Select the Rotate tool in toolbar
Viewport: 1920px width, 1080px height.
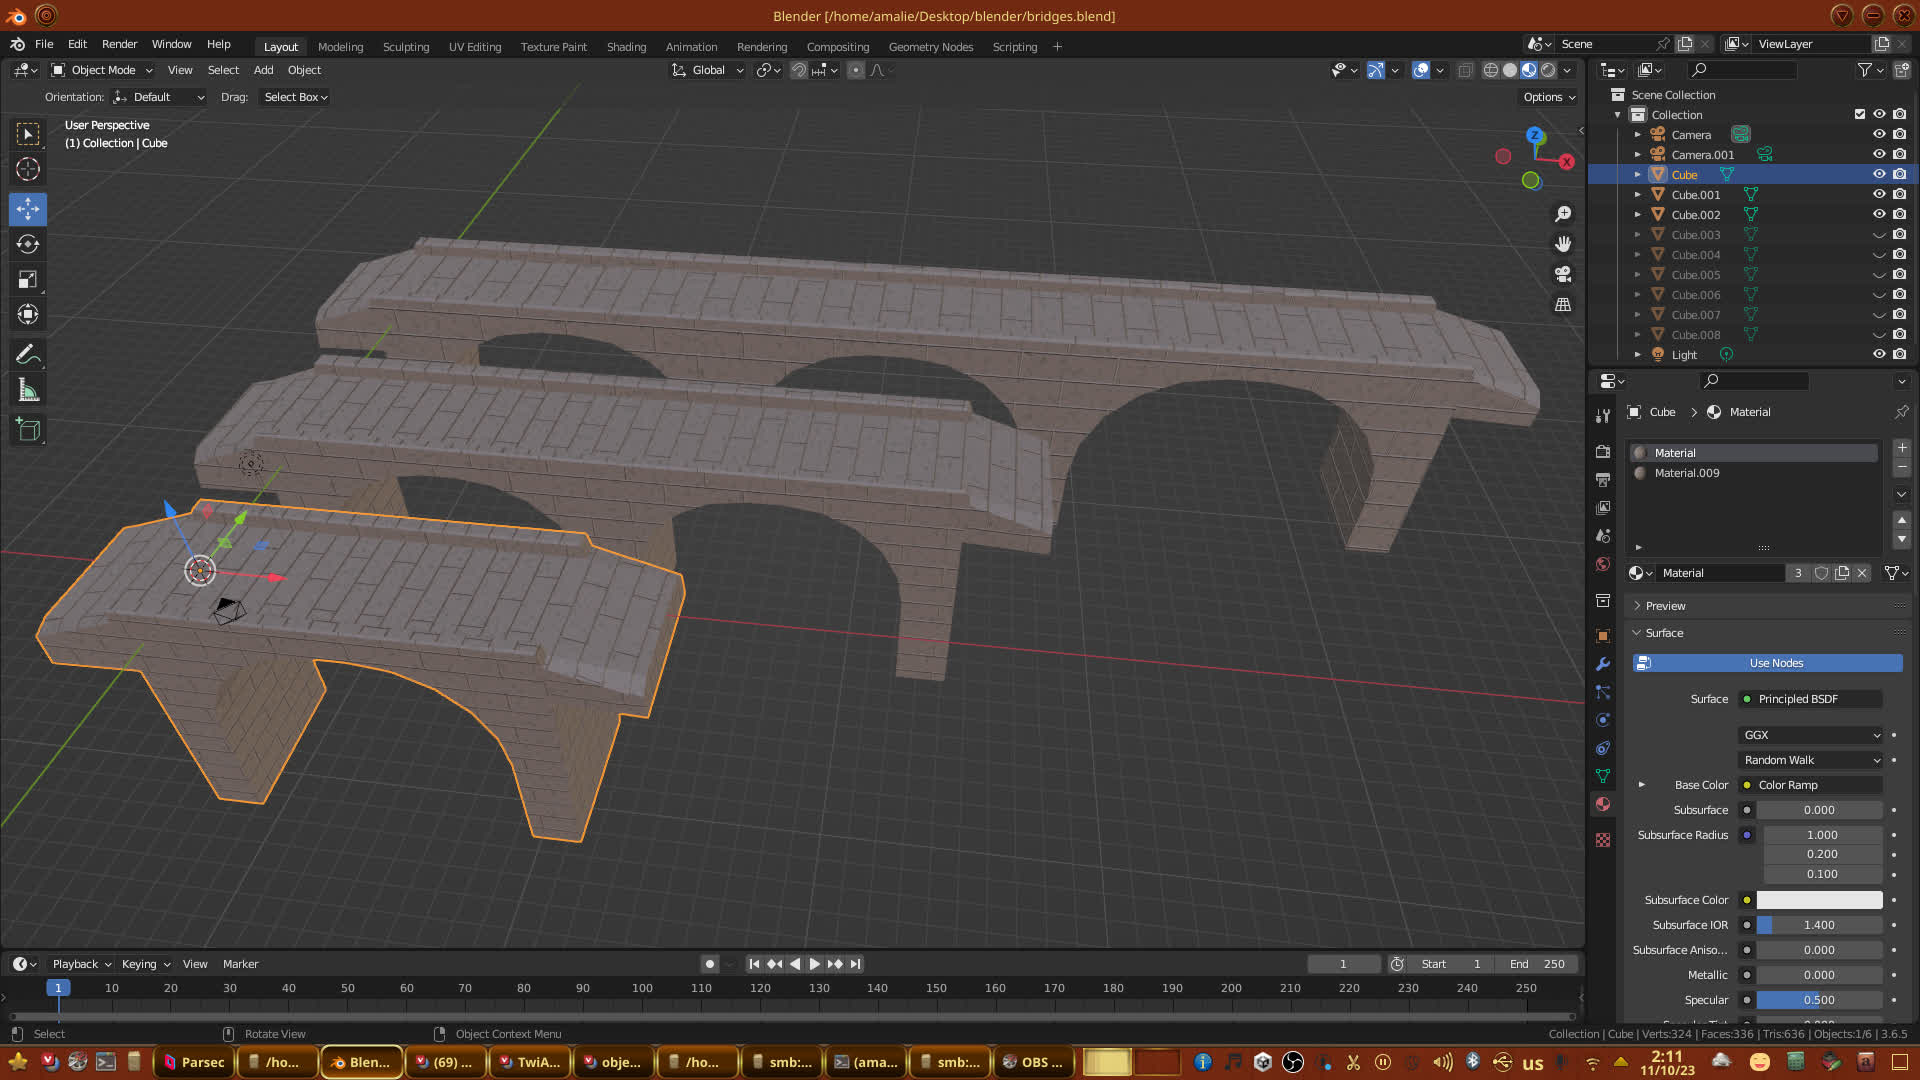(x=28, y=244)
